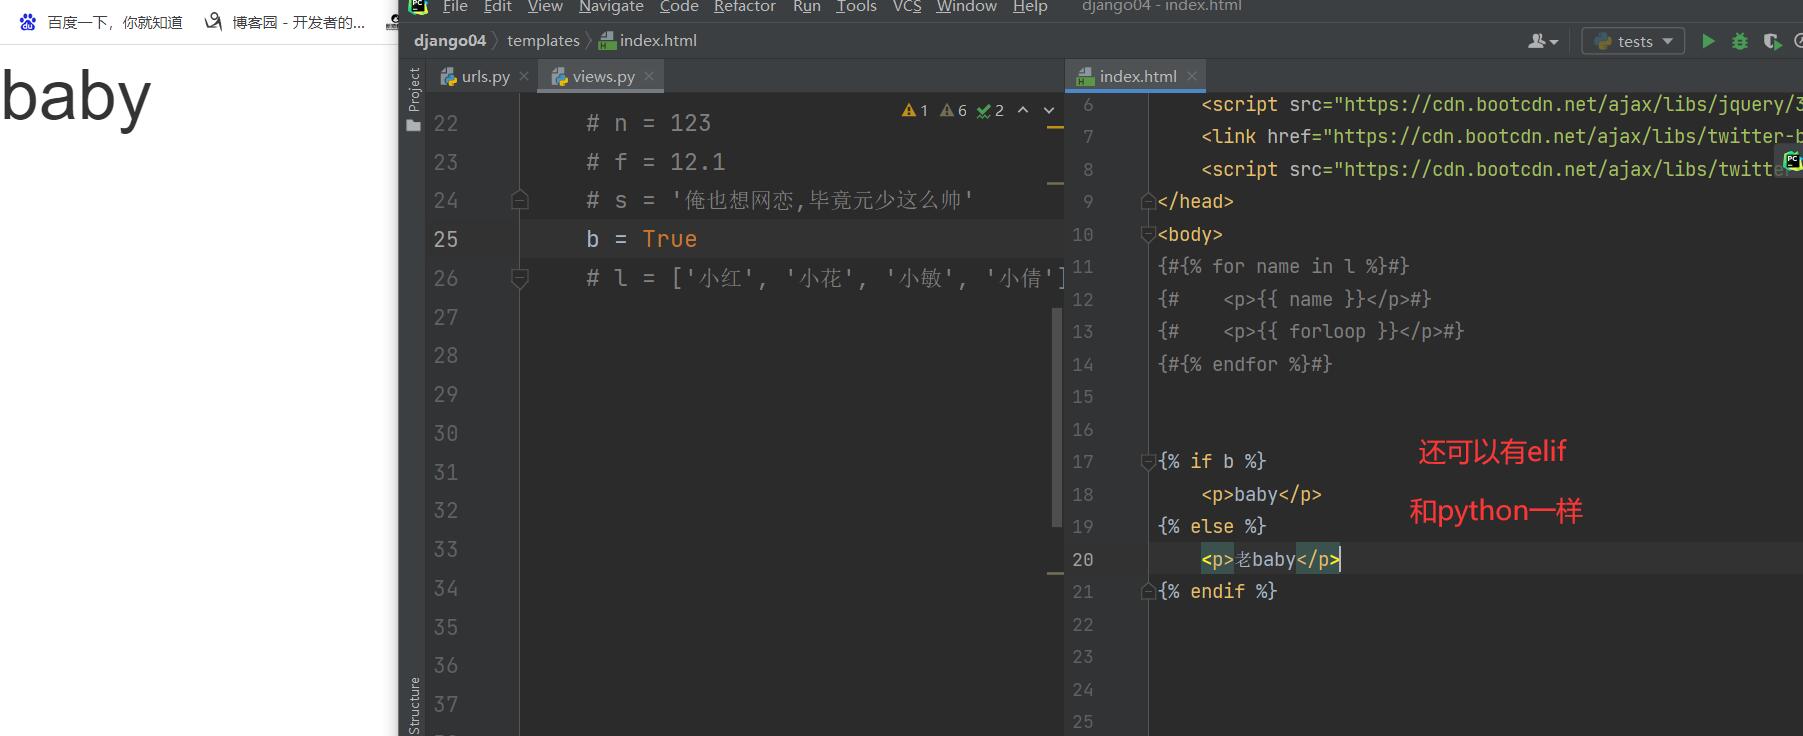Go to previous highlighted error arrow
Image resolution: width=1803 pixels, height=736 pixels.
pyautogui.click(x=1023, y=111)
